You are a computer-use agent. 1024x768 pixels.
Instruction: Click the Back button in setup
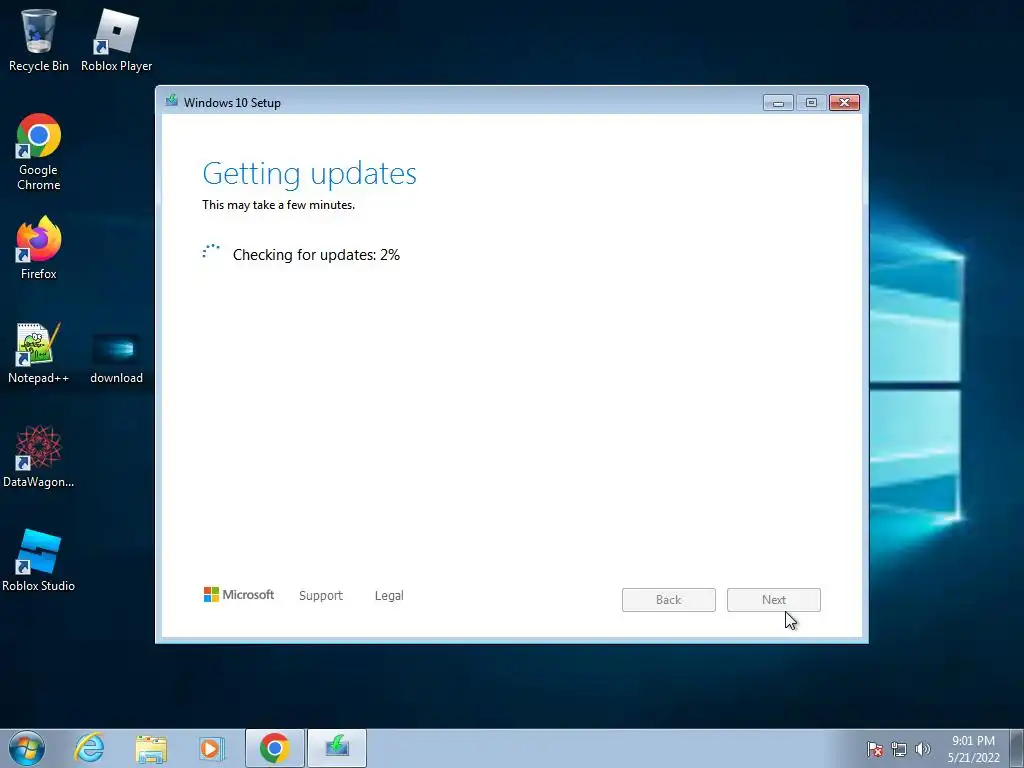click(669, 600)
